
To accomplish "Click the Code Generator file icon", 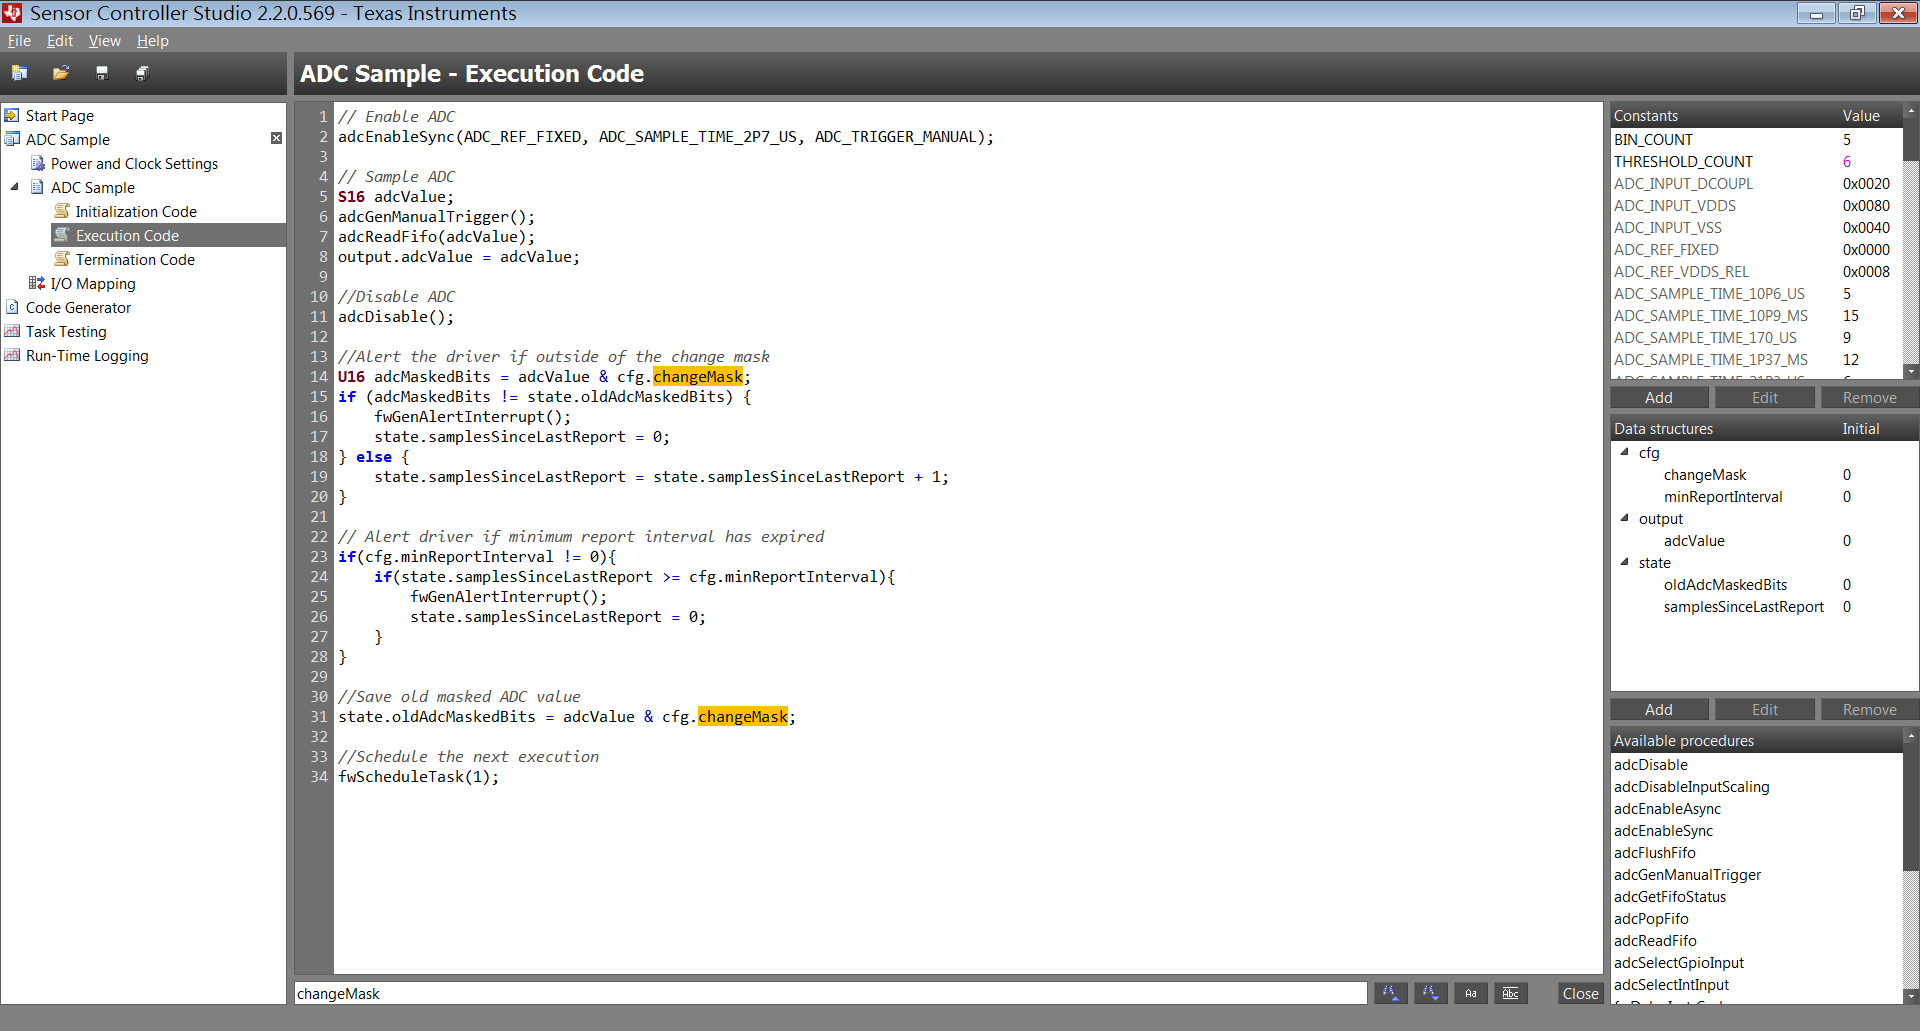I will [12, 307].
